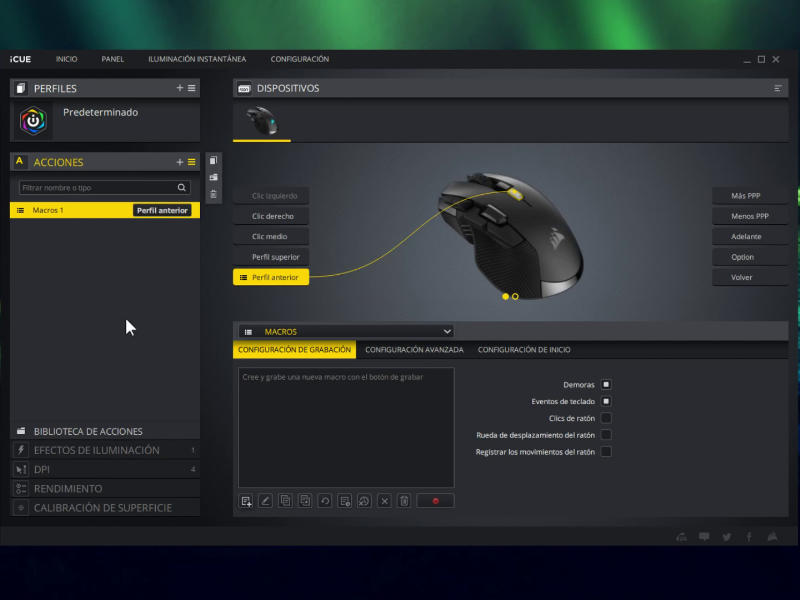This screenshot has width=800, height=600.
Task: Select the highlighted Perfil anterior button
Action: (x=271, y=277)
